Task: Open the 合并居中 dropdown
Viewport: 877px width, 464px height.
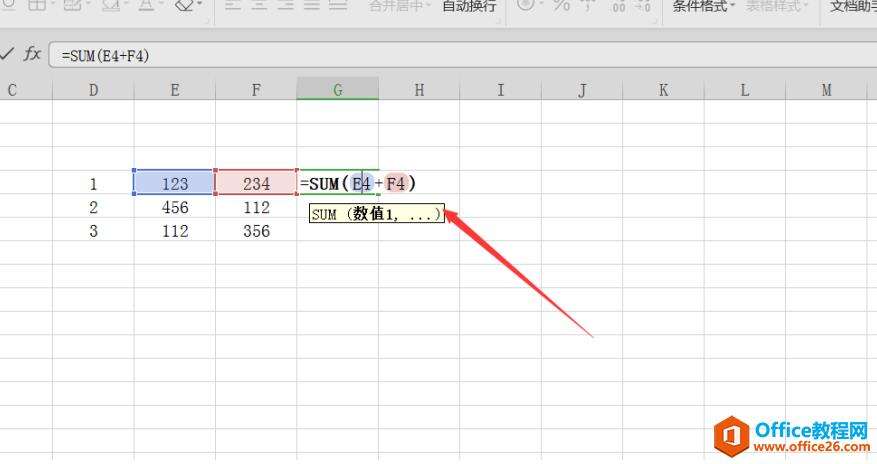Action: tap(399, 6)
